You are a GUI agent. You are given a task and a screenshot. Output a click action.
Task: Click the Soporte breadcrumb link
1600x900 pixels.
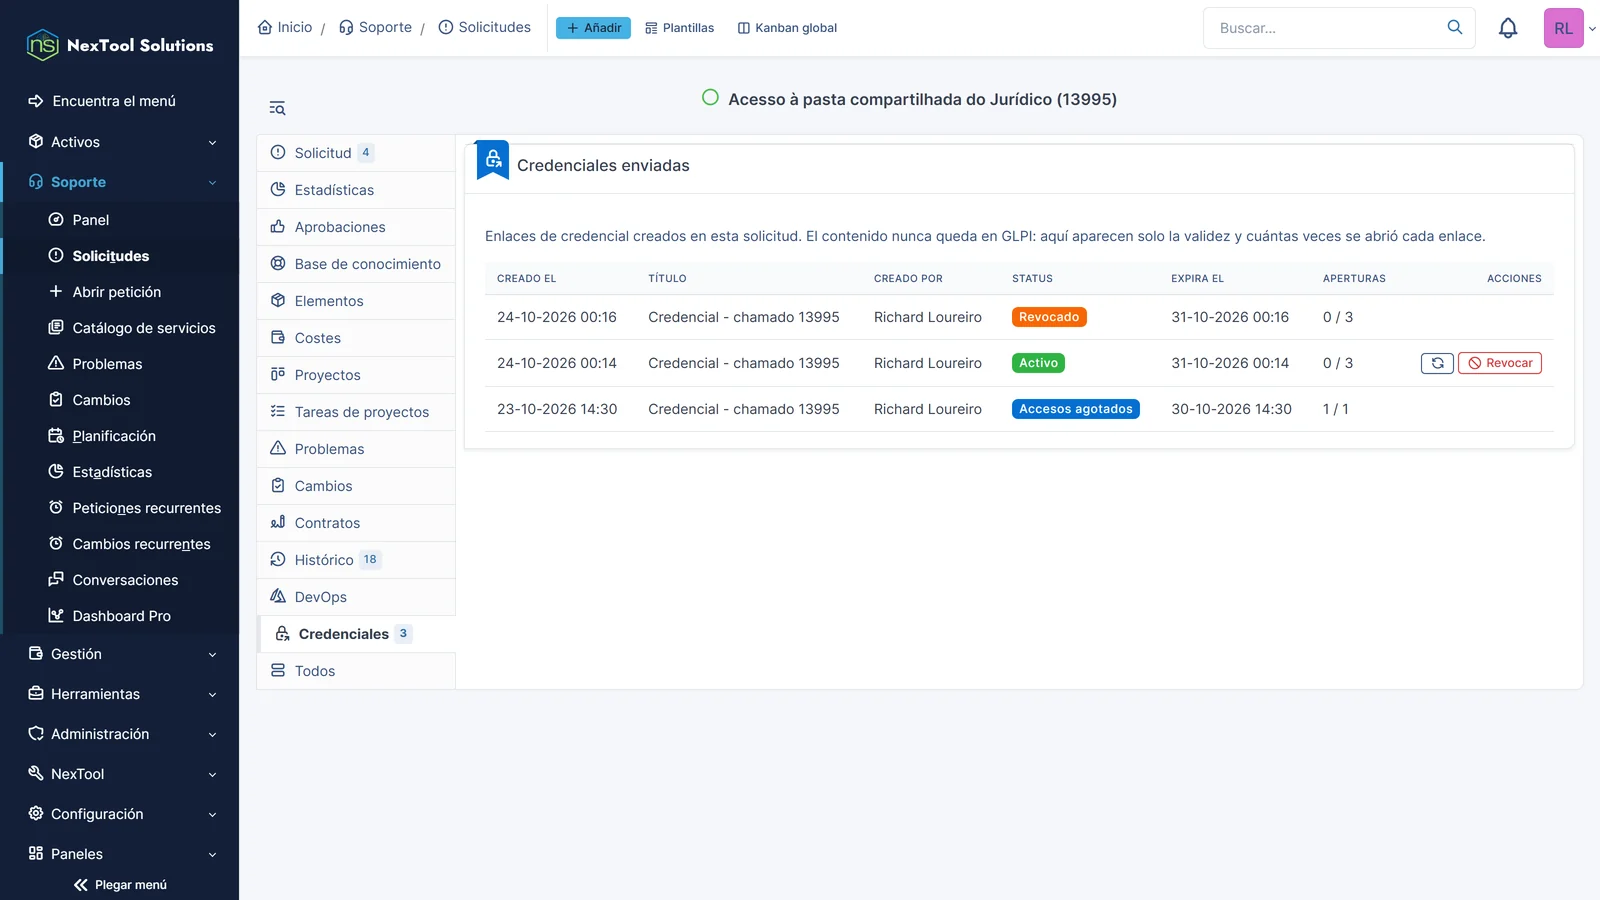(375, 27)
